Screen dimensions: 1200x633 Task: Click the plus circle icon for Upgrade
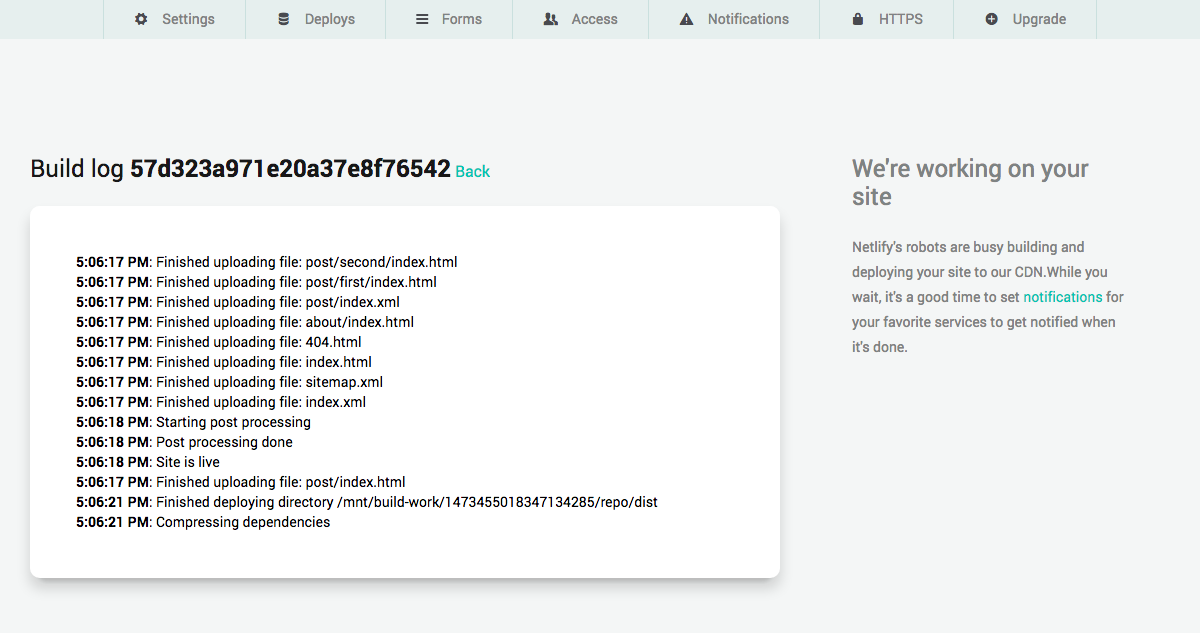point(992,19)
